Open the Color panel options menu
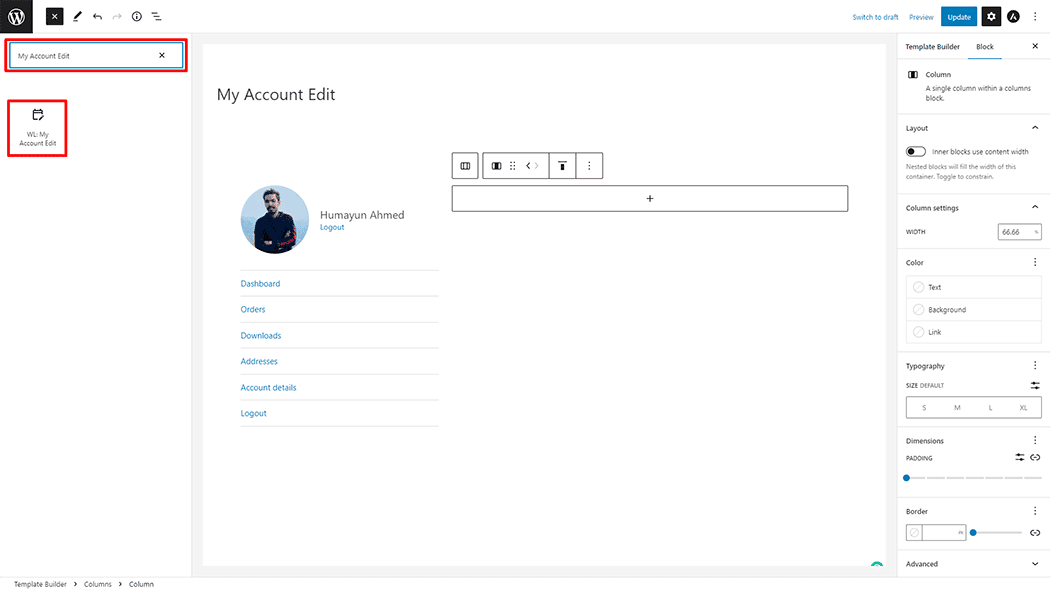Viewport: 1050px width, 590px height. click(1035, 261)
